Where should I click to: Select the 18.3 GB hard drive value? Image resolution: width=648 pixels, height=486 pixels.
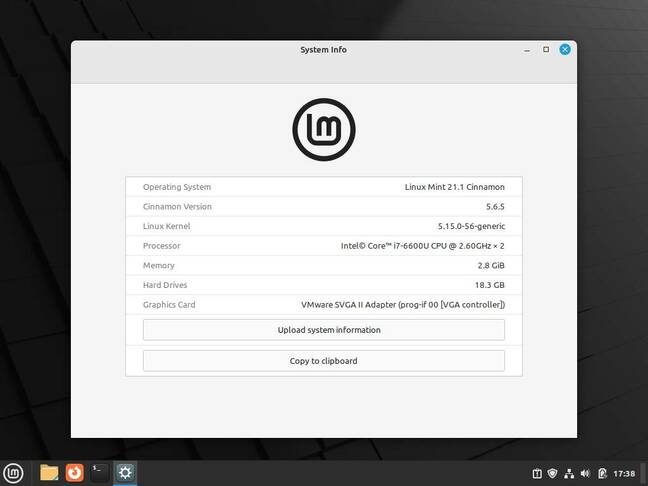coord(490,285)
